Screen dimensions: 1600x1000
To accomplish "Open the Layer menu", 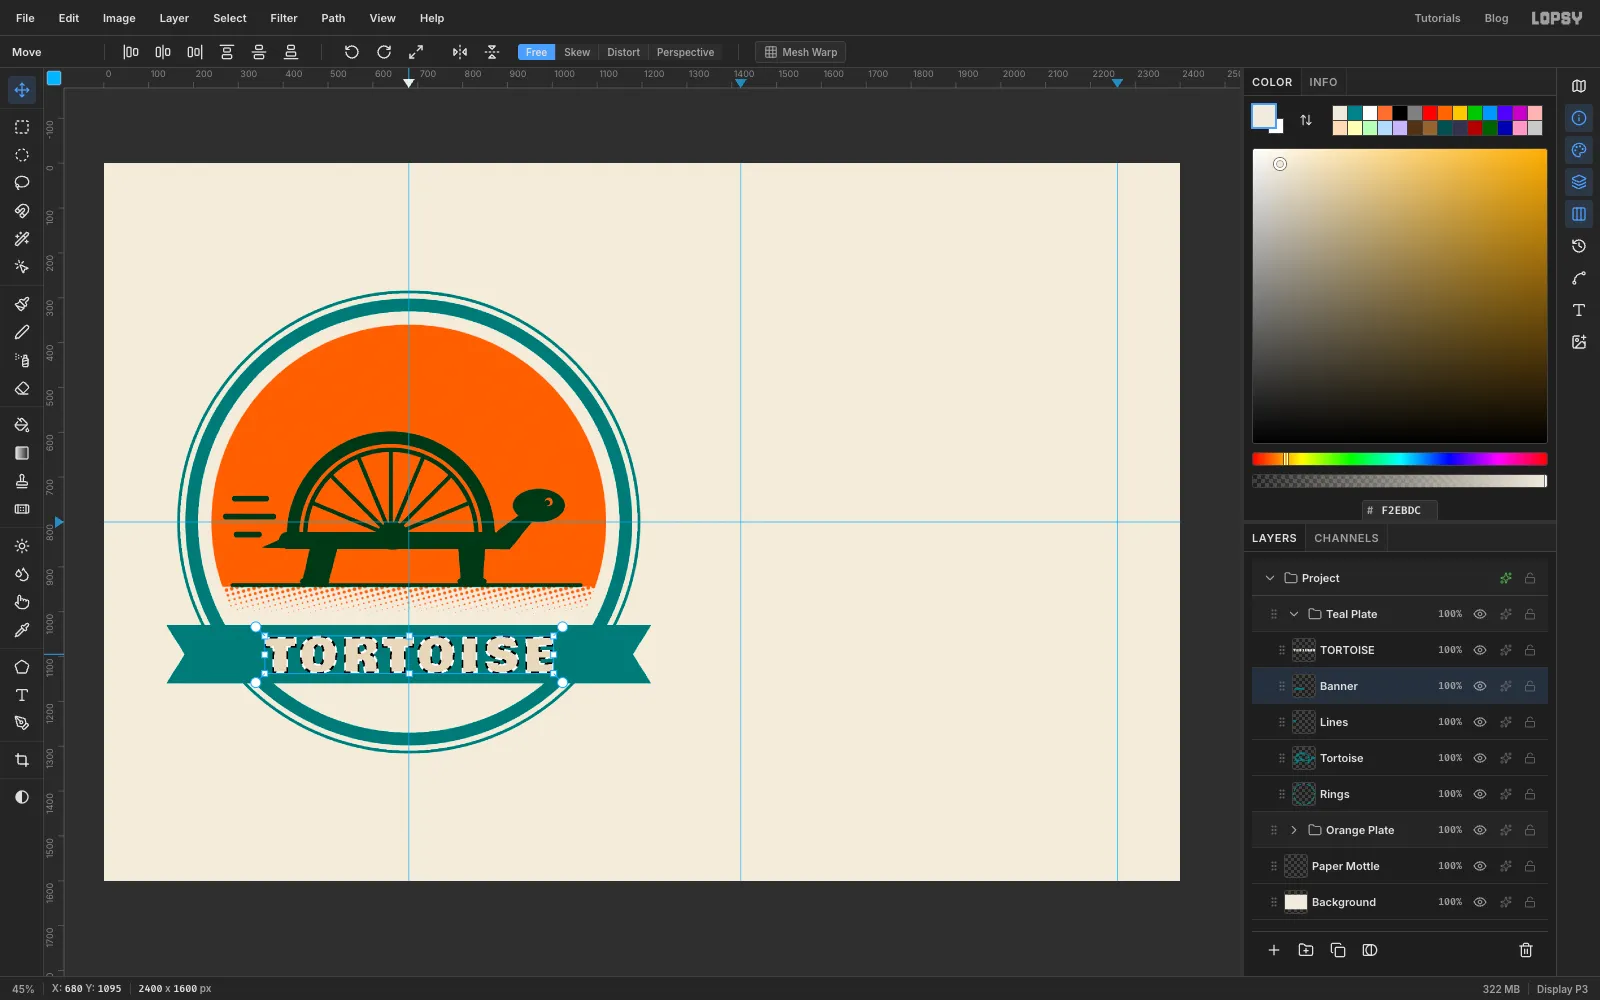I will tap(174, 18).
